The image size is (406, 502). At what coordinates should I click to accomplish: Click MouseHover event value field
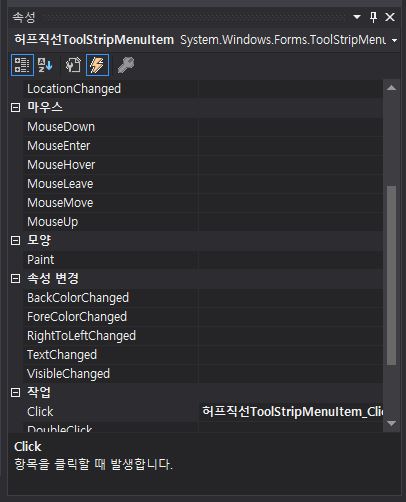(291, 165)
